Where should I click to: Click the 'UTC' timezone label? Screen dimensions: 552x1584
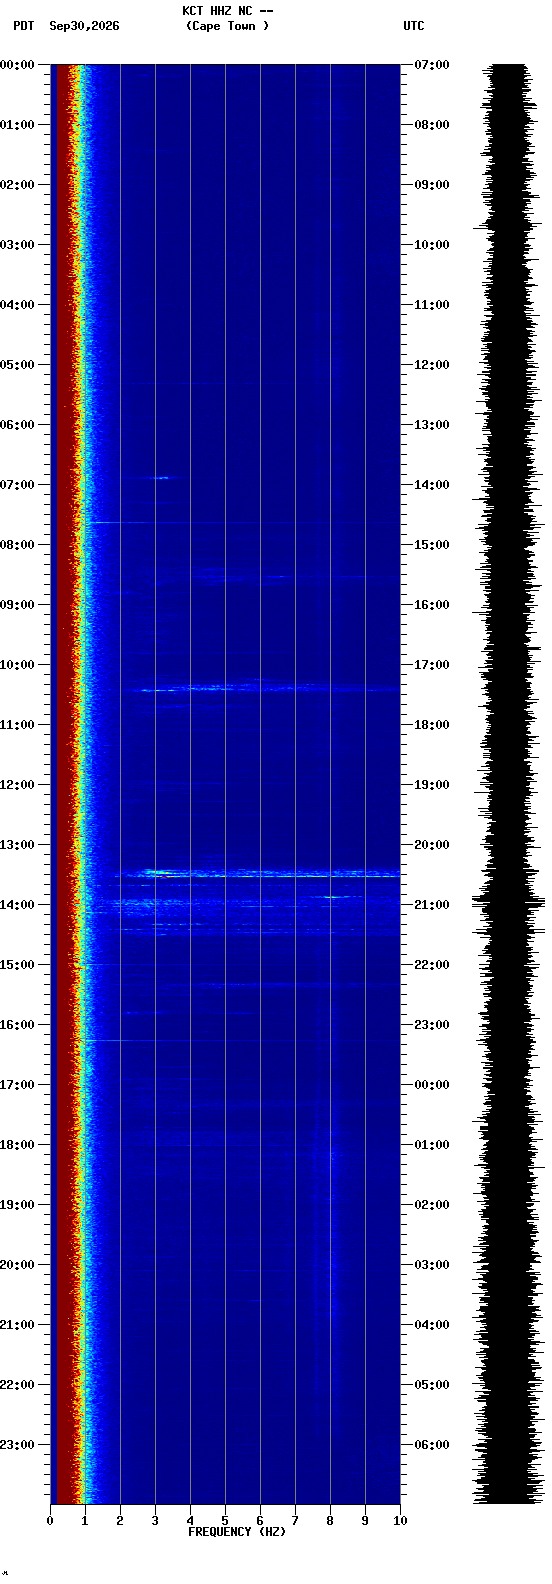point(414,26)
